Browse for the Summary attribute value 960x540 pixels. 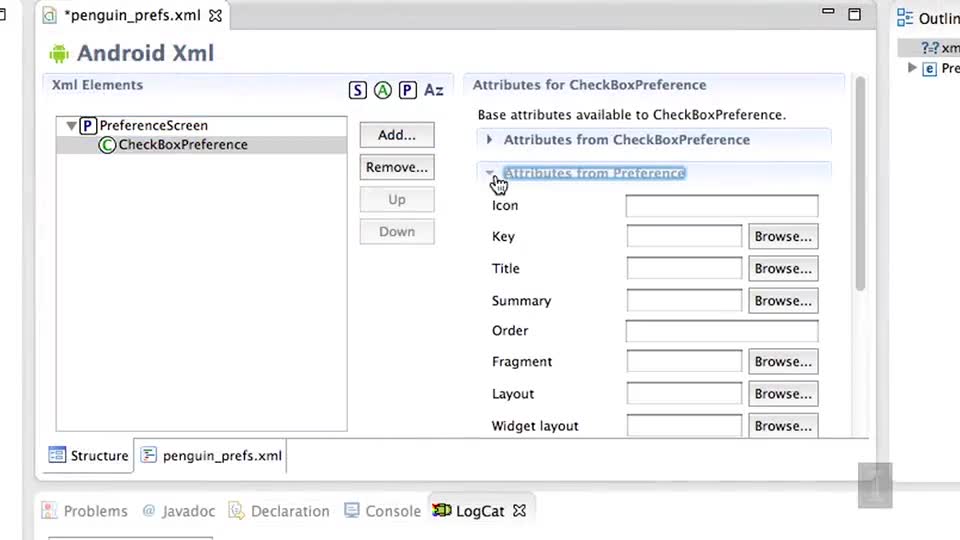pyautogui.click(x=783, y=301)
